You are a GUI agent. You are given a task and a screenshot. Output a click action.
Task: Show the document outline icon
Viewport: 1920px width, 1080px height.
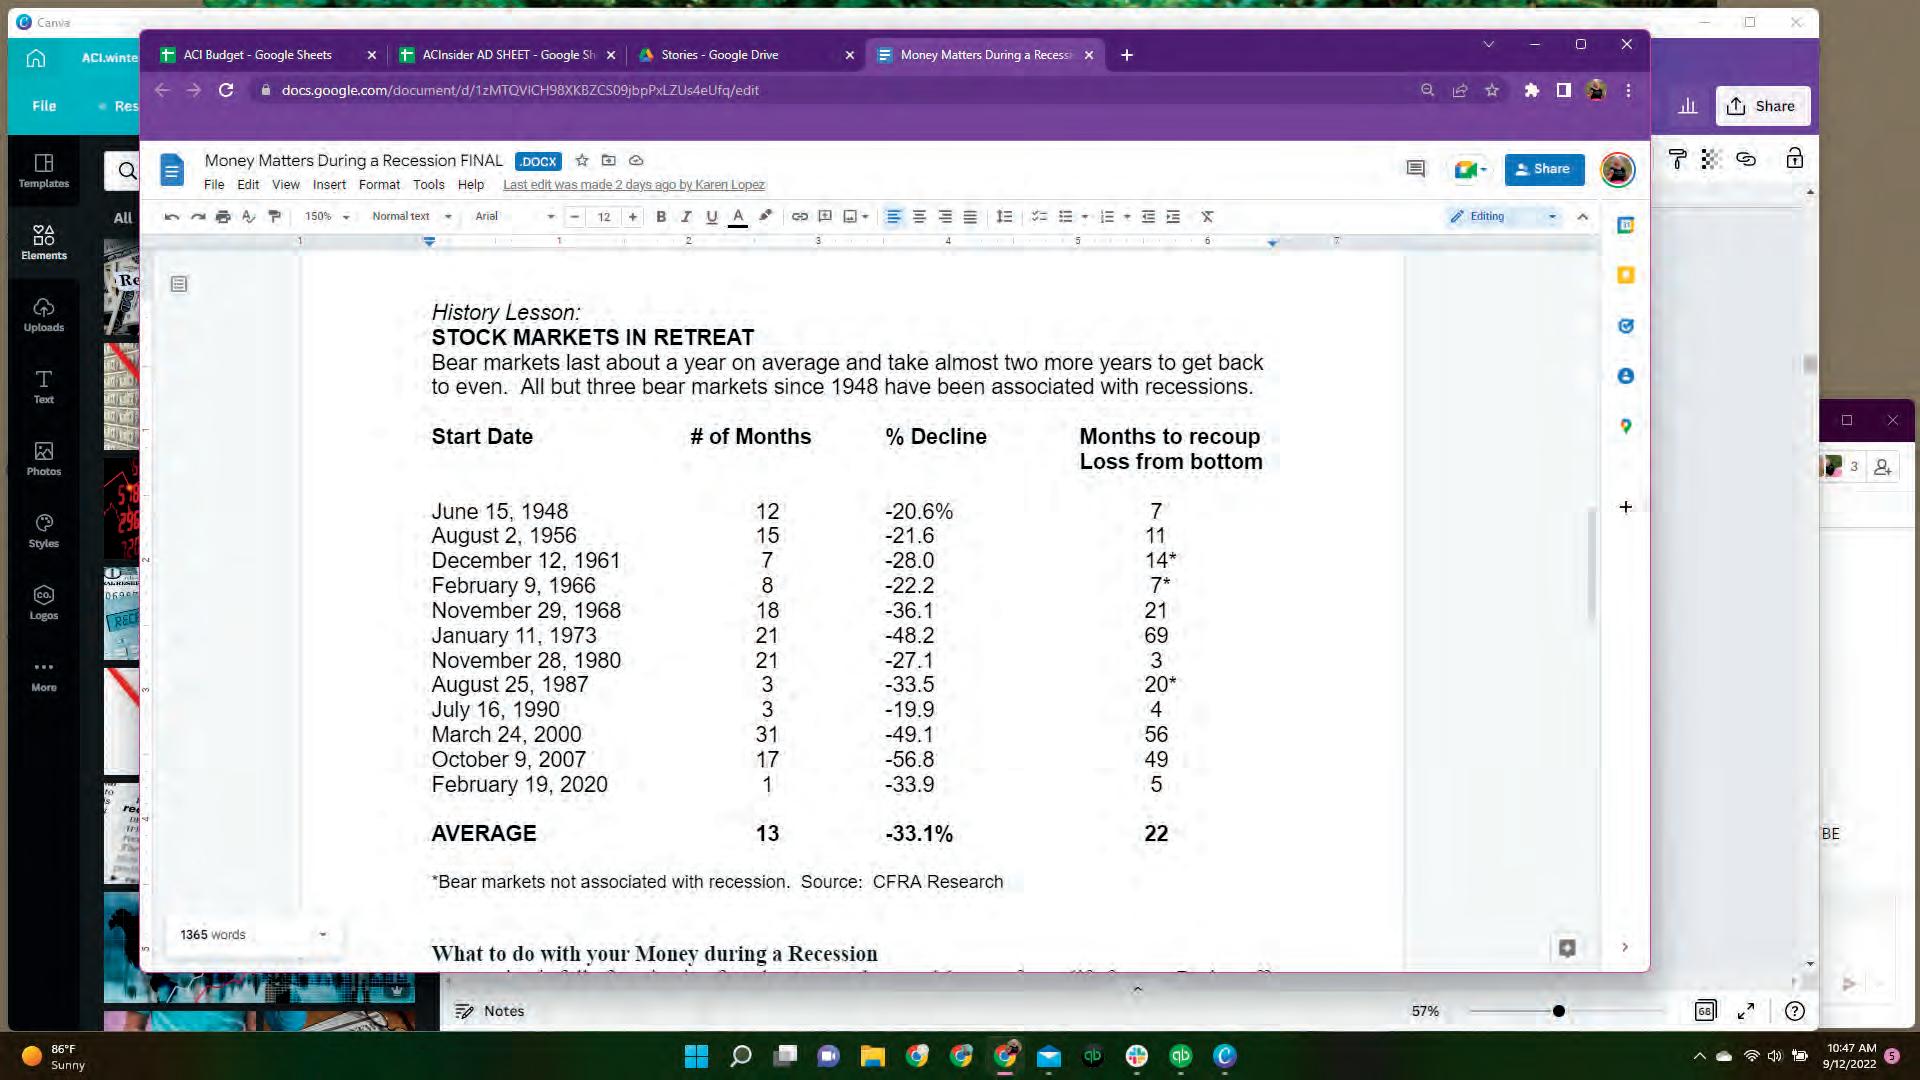(x=179, y=285)
